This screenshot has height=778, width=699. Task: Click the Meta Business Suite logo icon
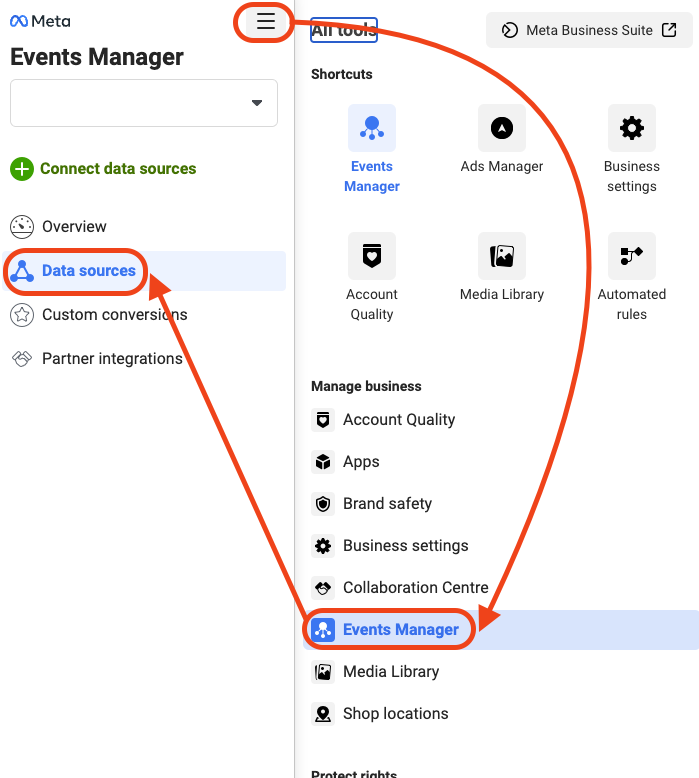point(509,30)
